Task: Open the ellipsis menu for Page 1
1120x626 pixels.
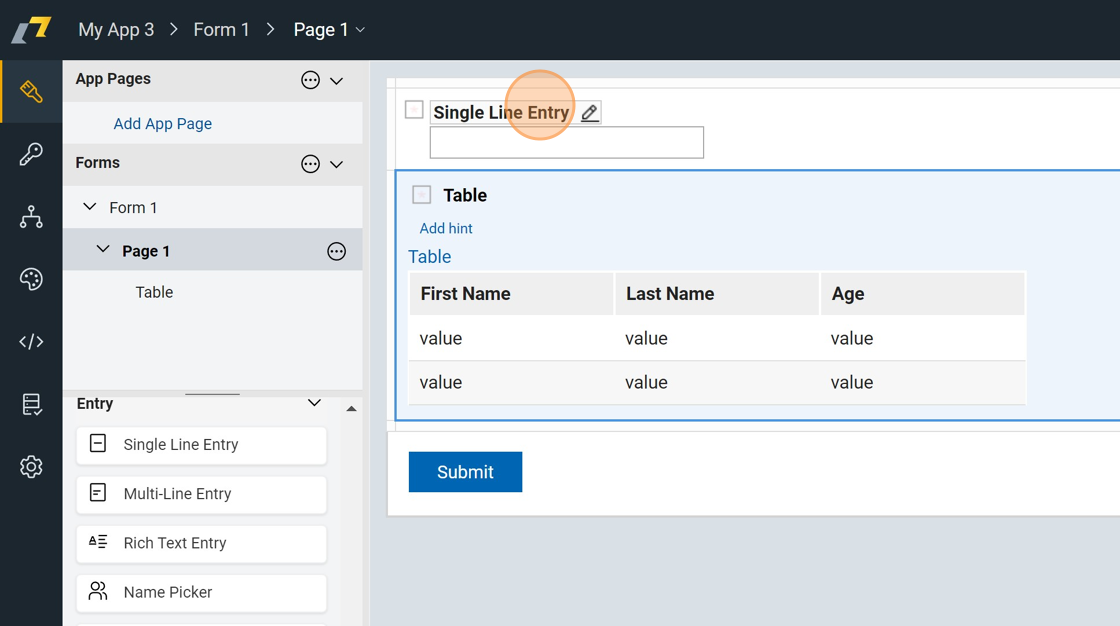Action: point(336,252)
